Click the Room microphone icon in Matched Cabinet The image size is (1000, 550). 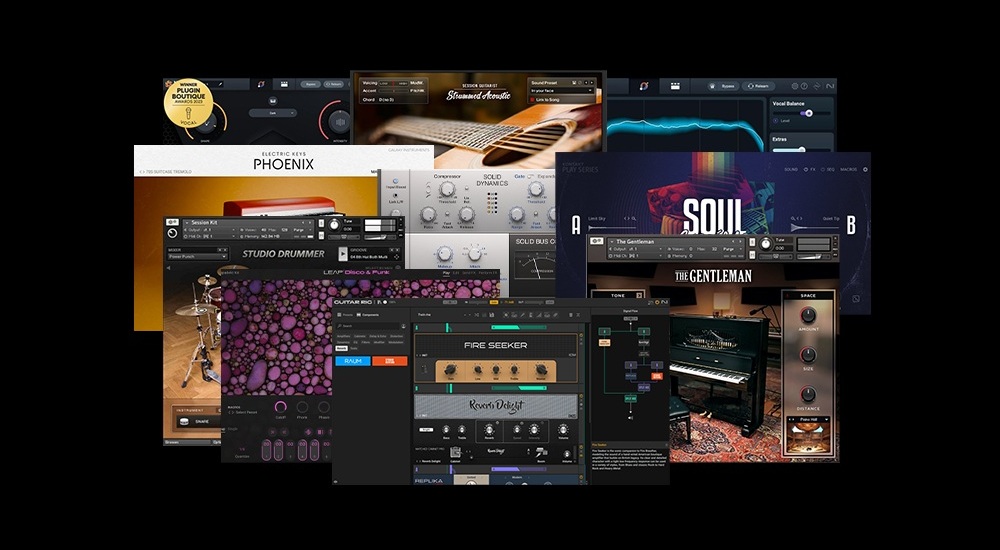click(x=541, y=452)
